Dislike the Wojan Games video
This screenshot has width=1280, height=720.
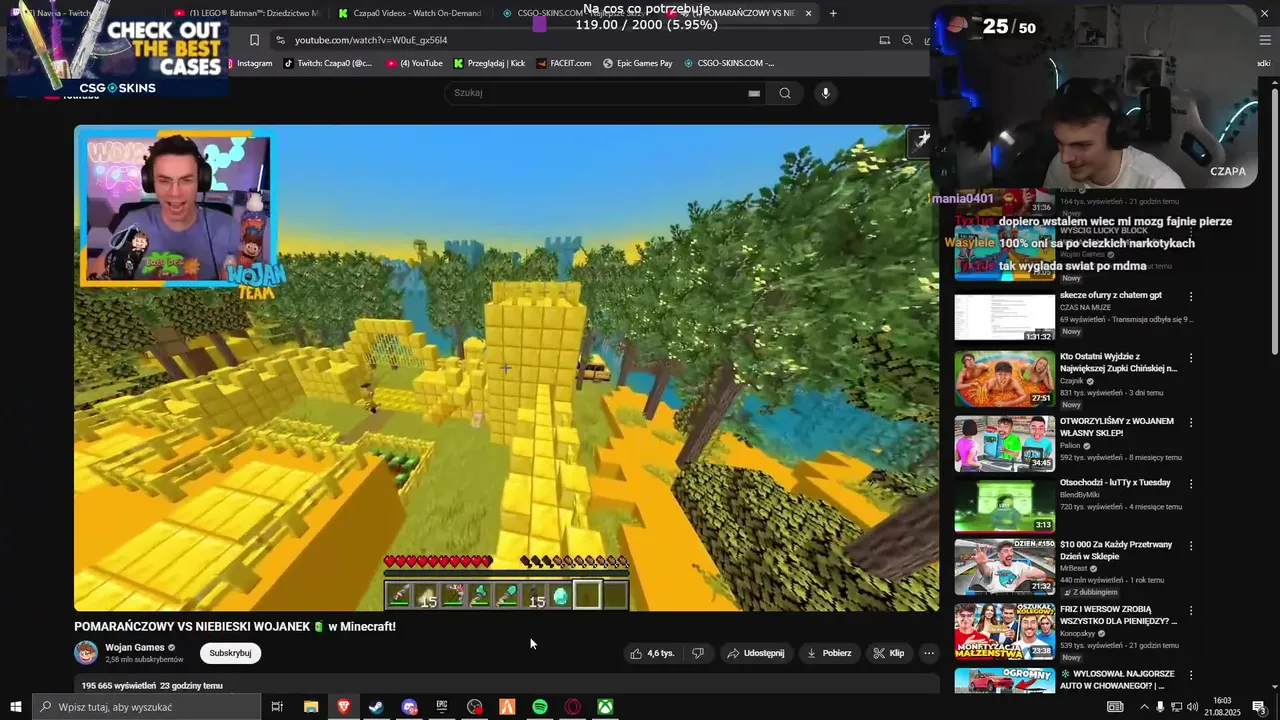(x=698, y=653)
